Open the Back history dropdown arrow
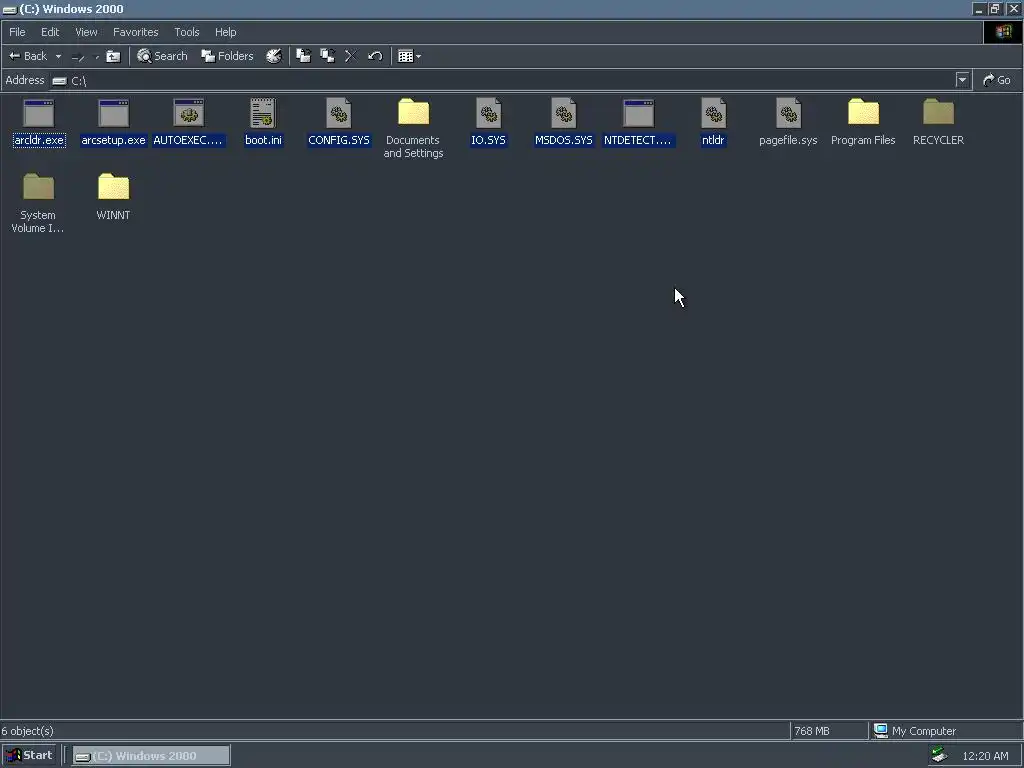Viewport: 1024px width, 768px height. [58, 57]
